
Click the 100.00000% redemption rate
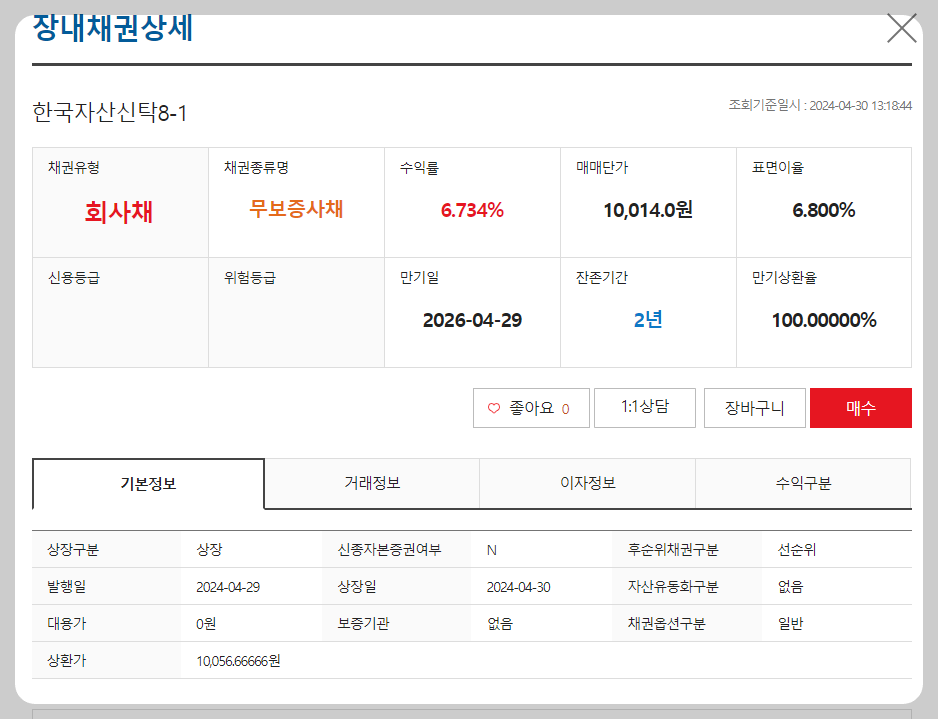pos(824,320)
